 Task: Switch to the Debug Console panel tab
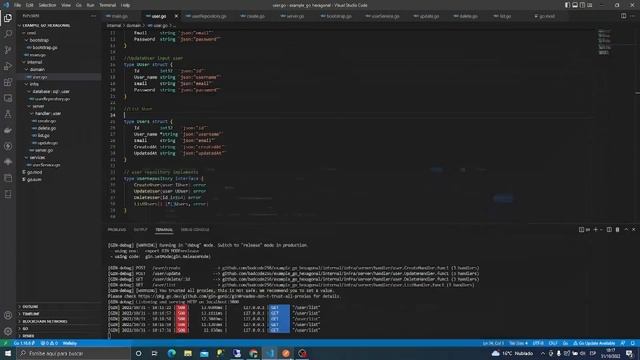(195, 230)
